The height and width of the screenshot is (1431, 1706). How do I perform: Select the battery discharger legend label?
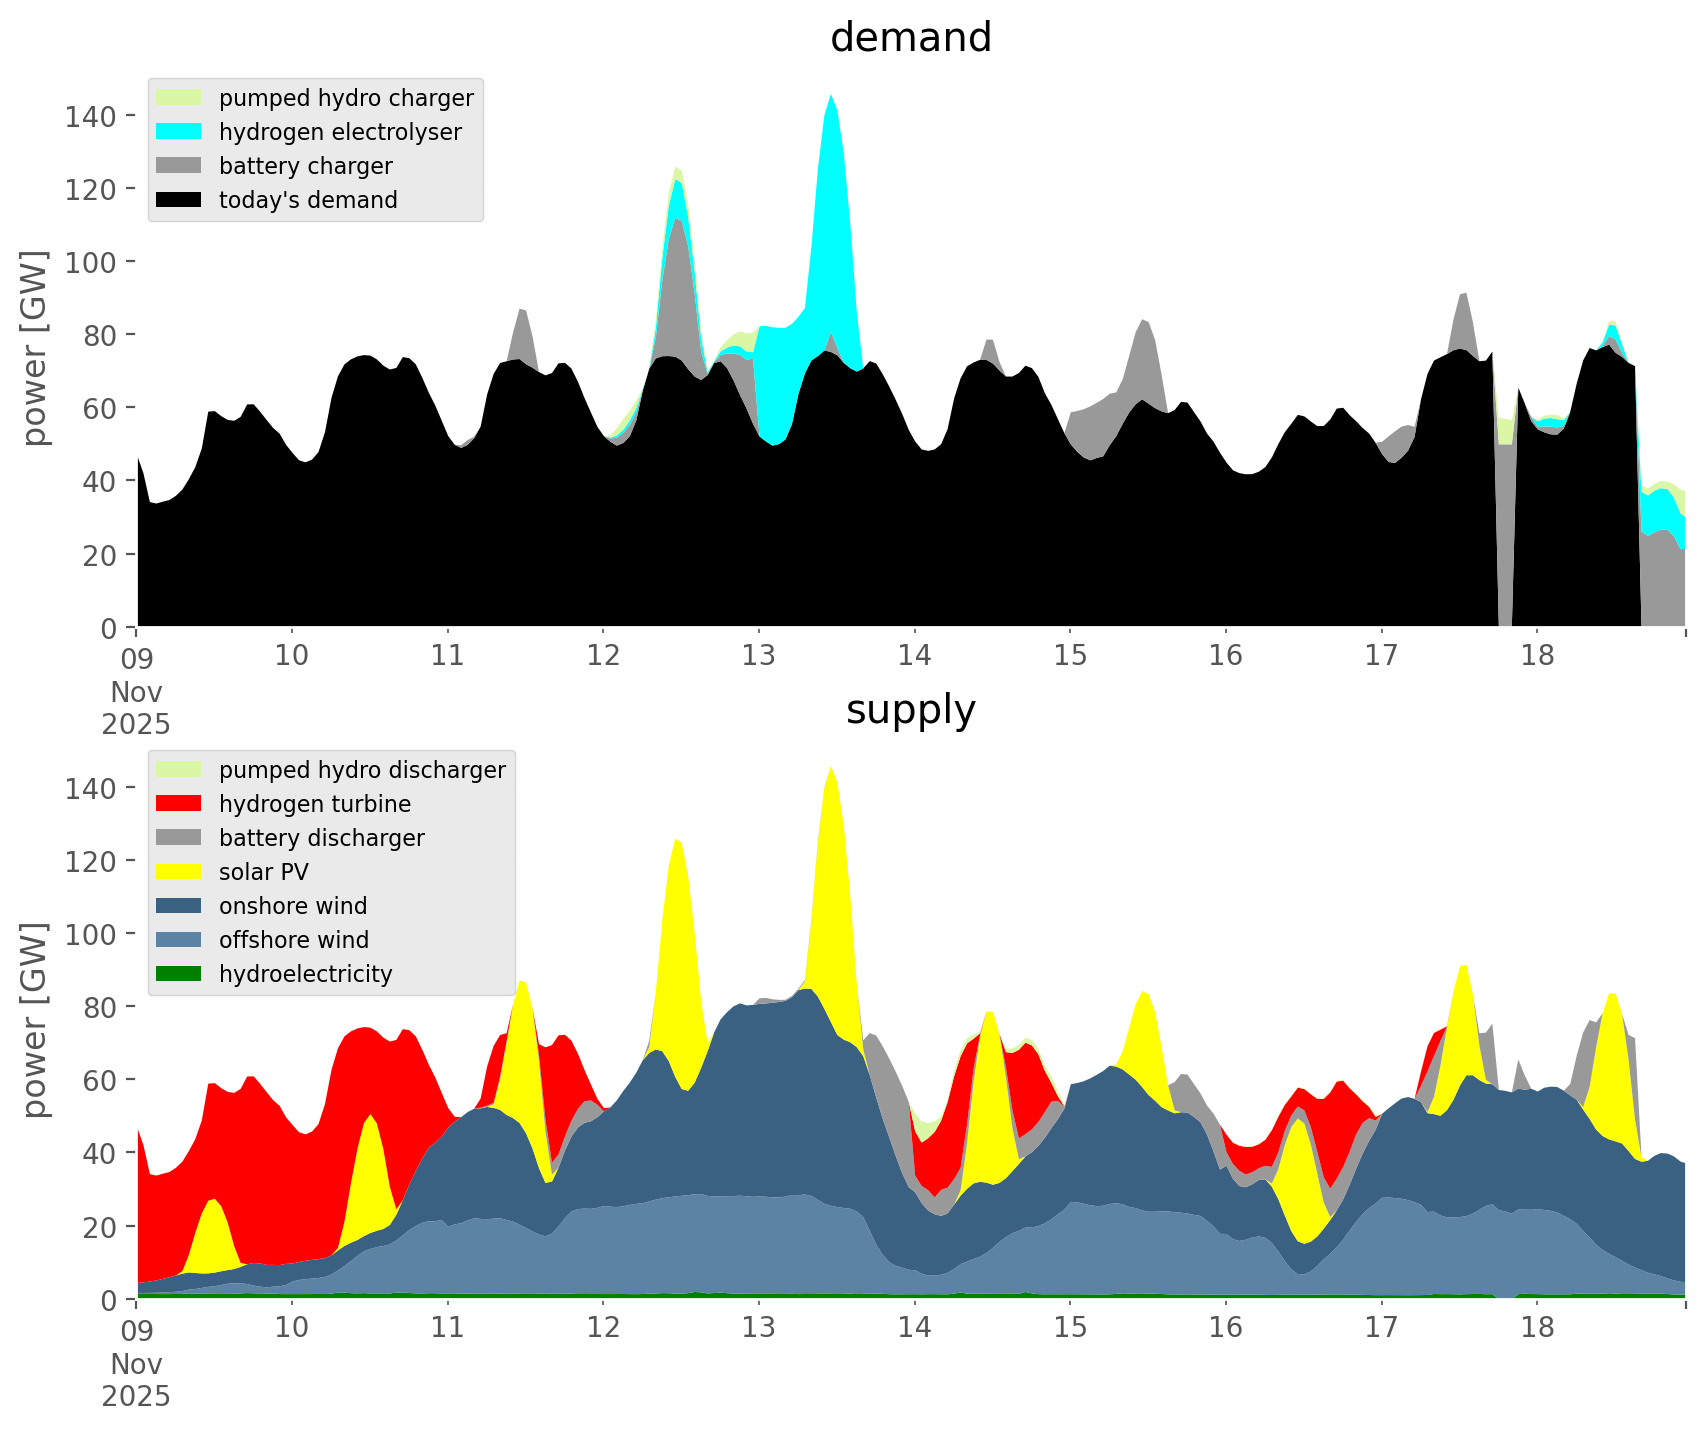[x=321, y=838]
